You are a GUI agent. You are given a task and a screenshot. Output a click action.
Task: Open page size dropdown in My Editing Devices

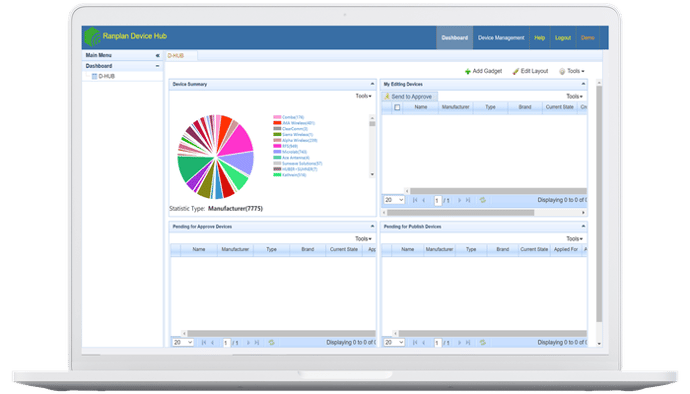[394, 200]
